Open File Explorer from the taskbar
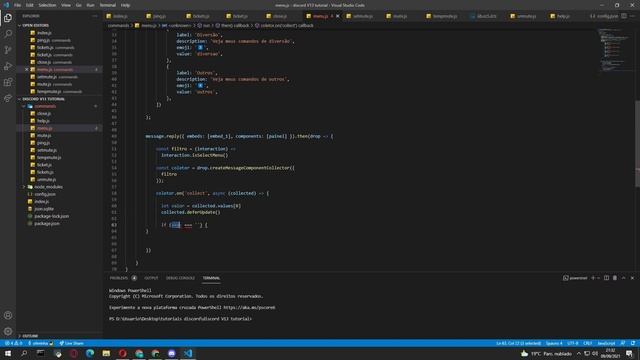The image size is (640, 360). tap(106, 353)
